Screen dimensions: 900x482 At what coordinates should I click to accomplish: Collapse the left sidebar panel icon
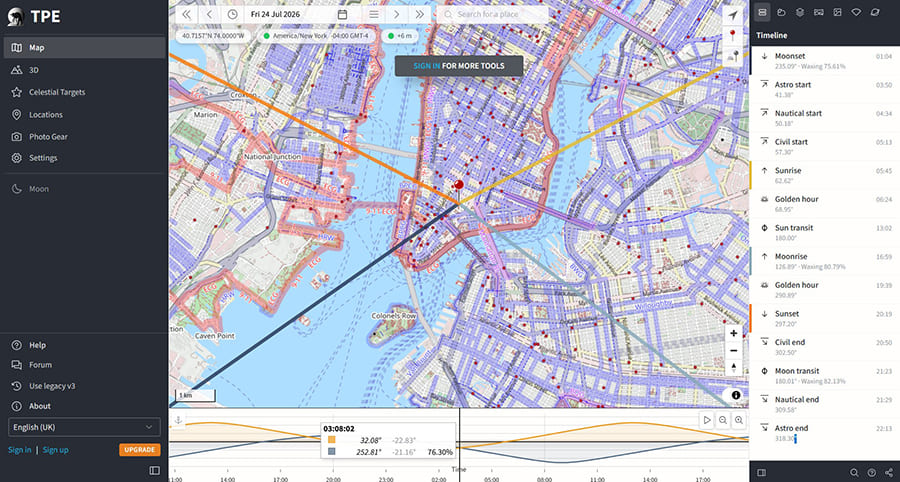154,471
